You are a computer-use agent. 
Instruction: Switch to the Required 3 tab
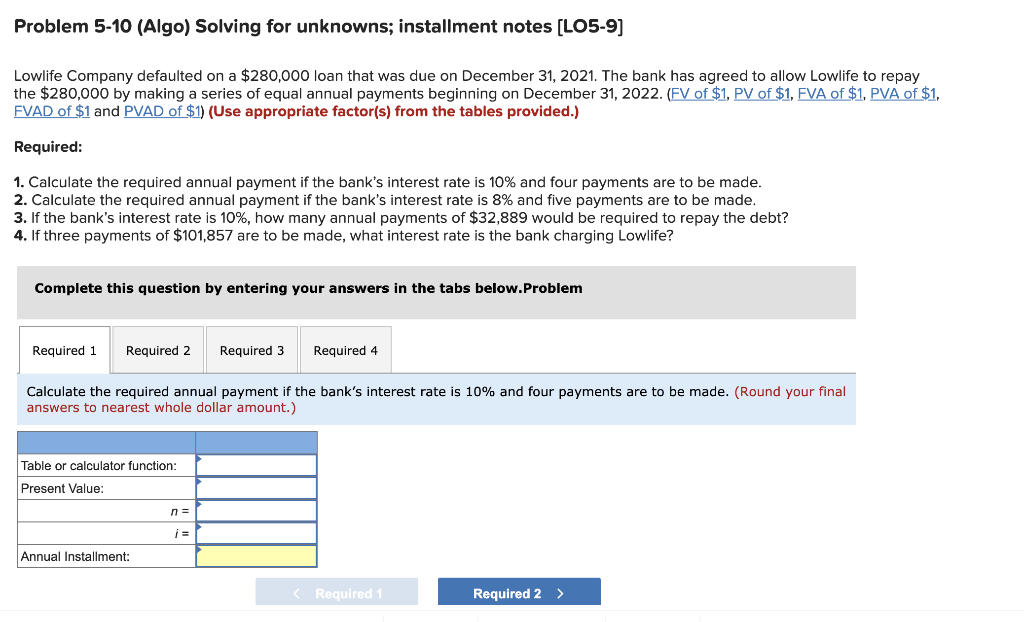(251, 350)
